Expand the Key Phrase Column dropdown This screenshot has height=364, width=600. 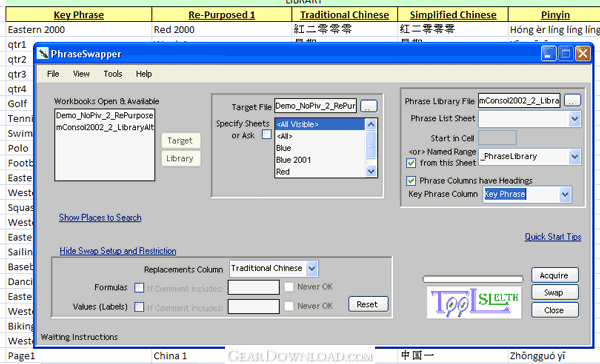pyautogui.click(x=565, y=194)
